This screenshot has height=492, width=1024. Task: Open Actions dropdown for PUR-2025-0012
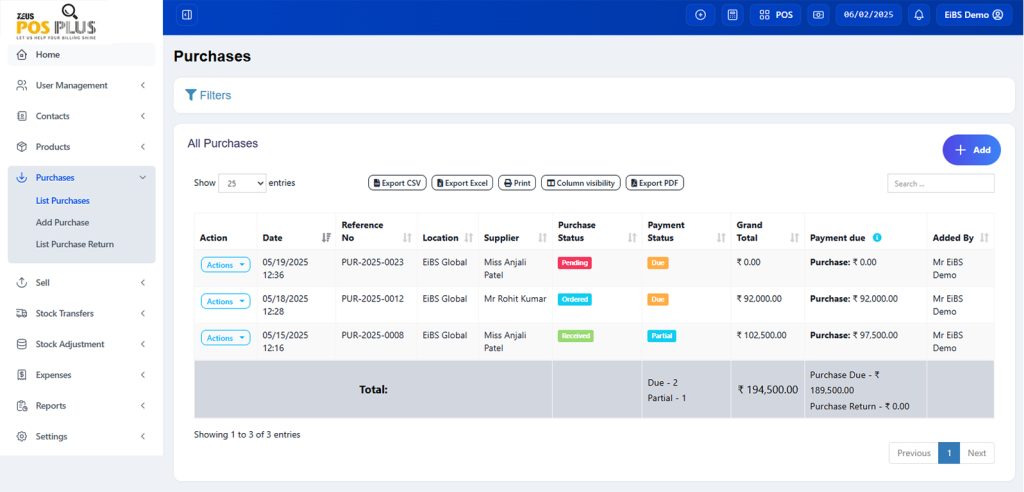point(225,301)
